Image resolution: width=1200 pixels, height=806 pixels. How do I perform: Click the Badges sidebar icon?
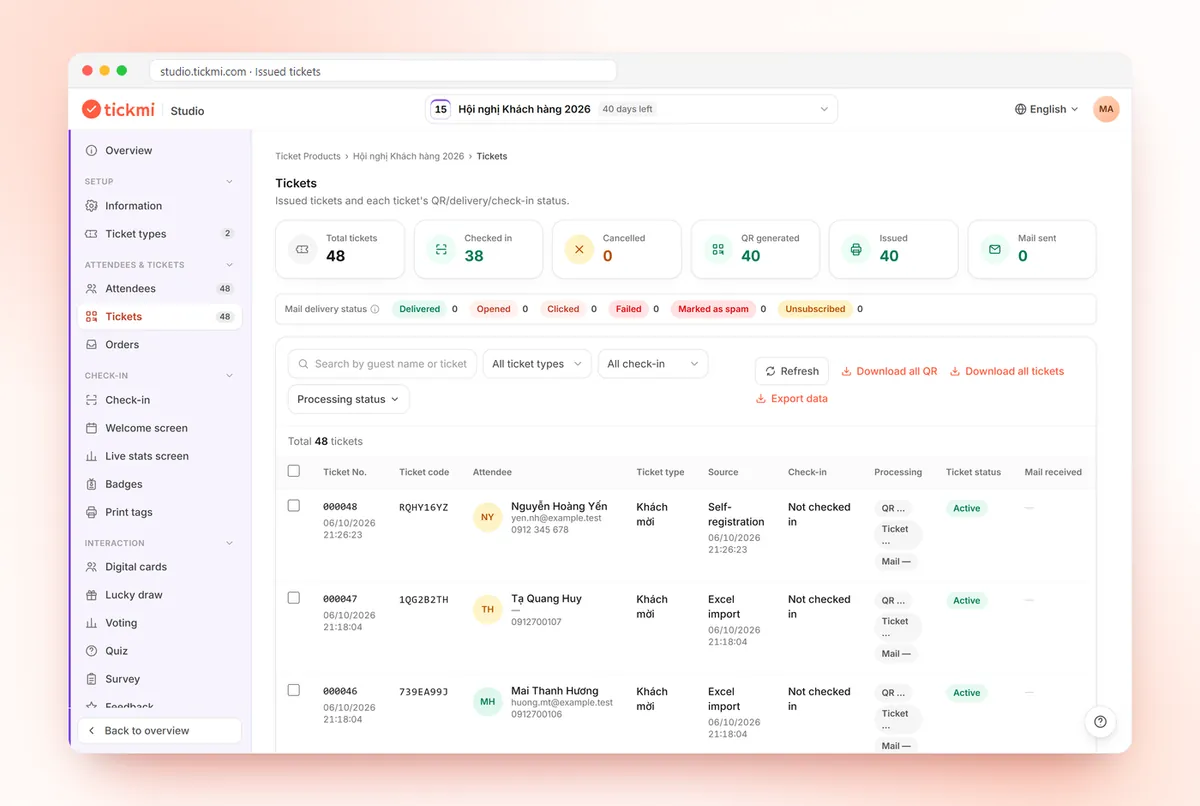coord(91,484)
